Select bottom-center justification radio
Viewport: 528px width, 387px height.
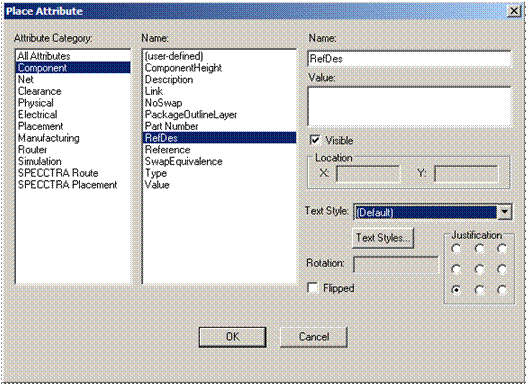[480, 290]
